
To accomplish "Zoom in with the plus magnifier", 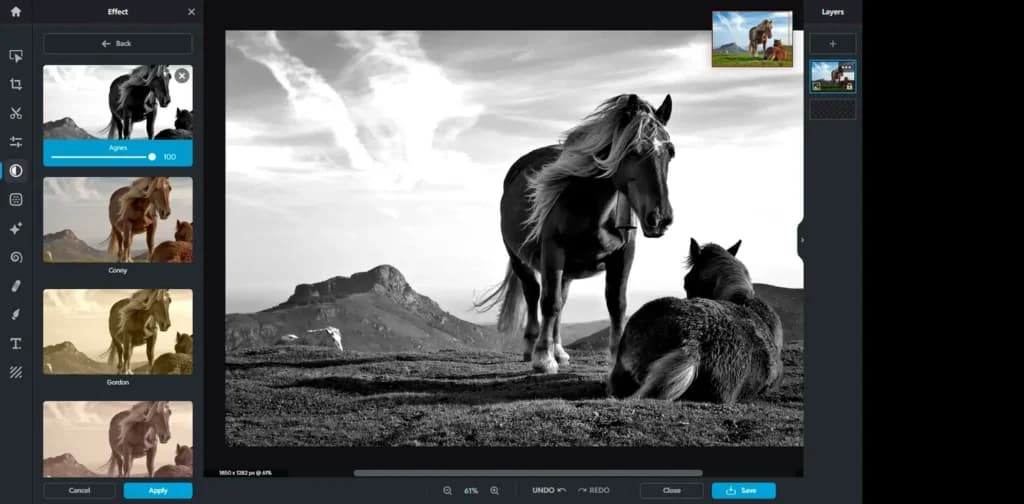I will click(x=494, y=490).
